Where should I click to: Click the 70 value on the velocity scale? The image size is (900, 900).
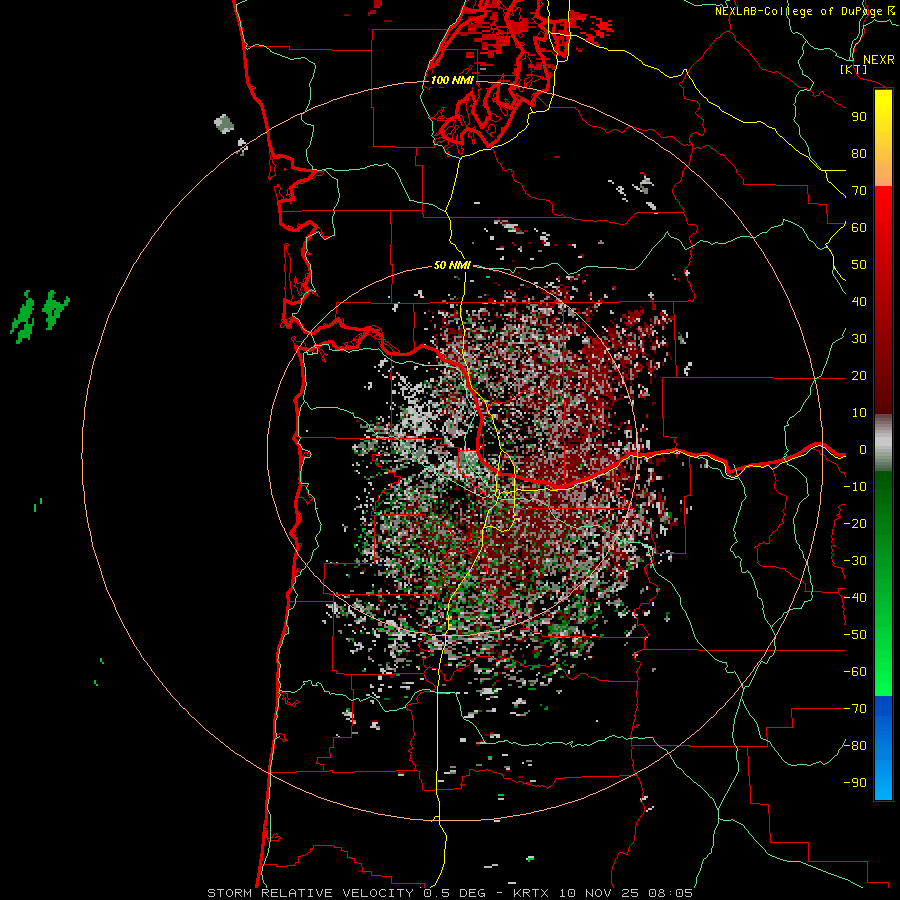point(859,191)
